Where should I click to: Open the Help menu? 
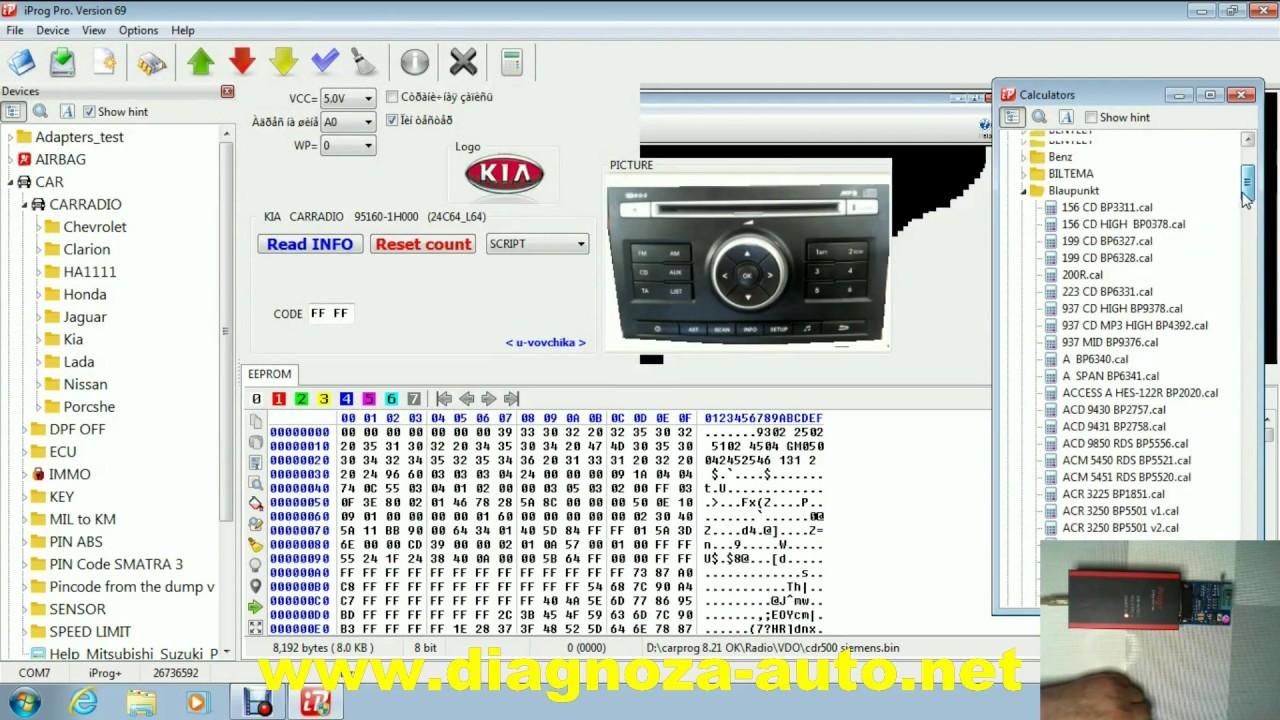click(183, 31)
